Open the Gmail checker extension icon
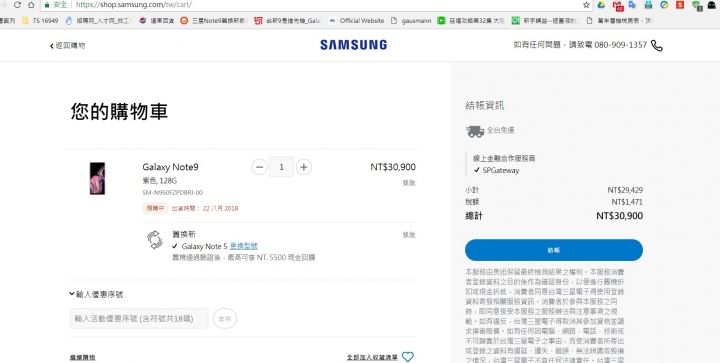720x363 pixels. pos(618,6)
